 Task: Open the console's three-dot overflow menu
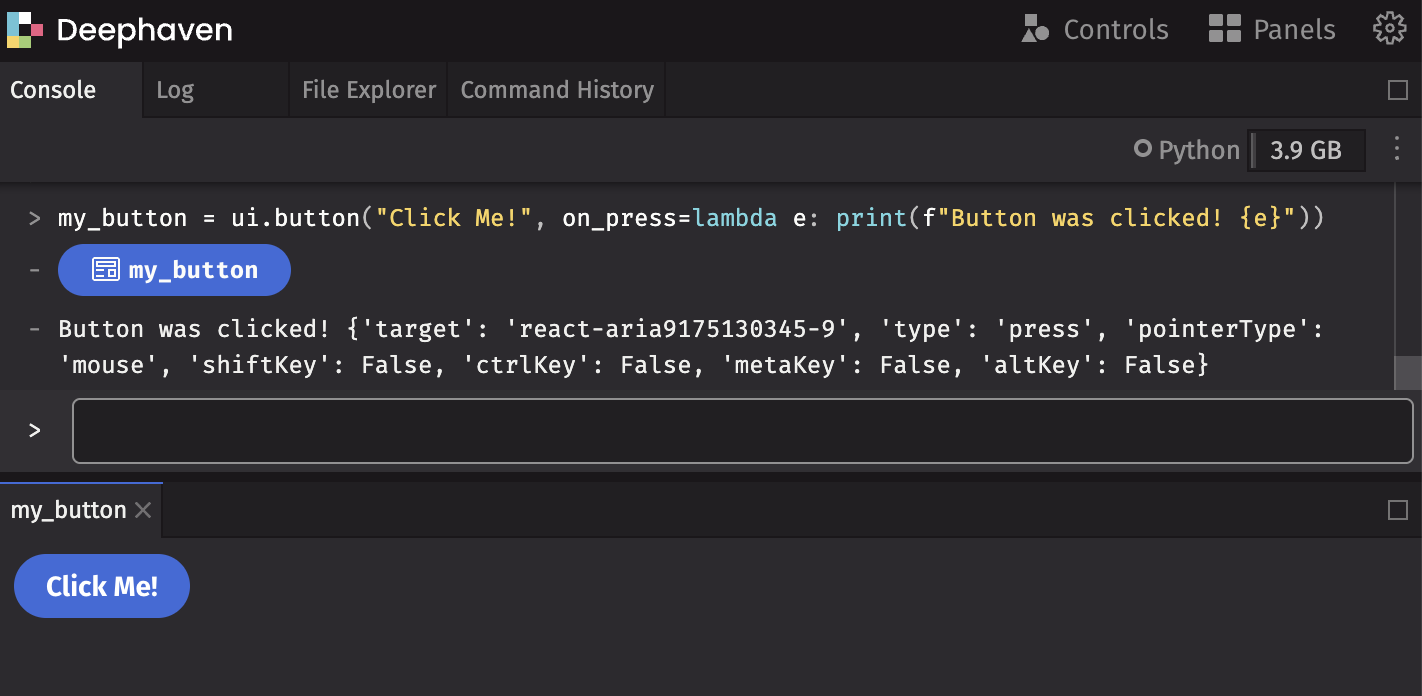[1397, 150]
